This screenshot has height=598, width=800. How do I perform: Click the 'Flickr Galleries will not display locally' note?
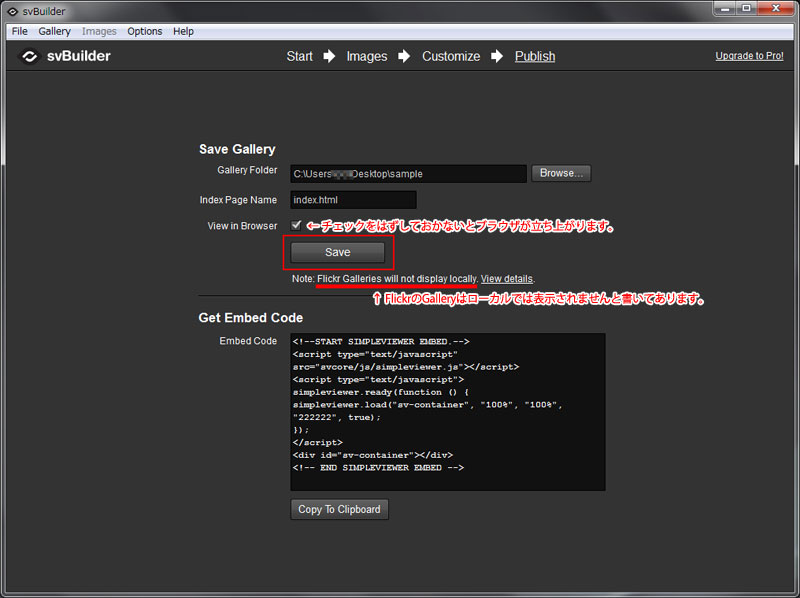pos(397,279)
